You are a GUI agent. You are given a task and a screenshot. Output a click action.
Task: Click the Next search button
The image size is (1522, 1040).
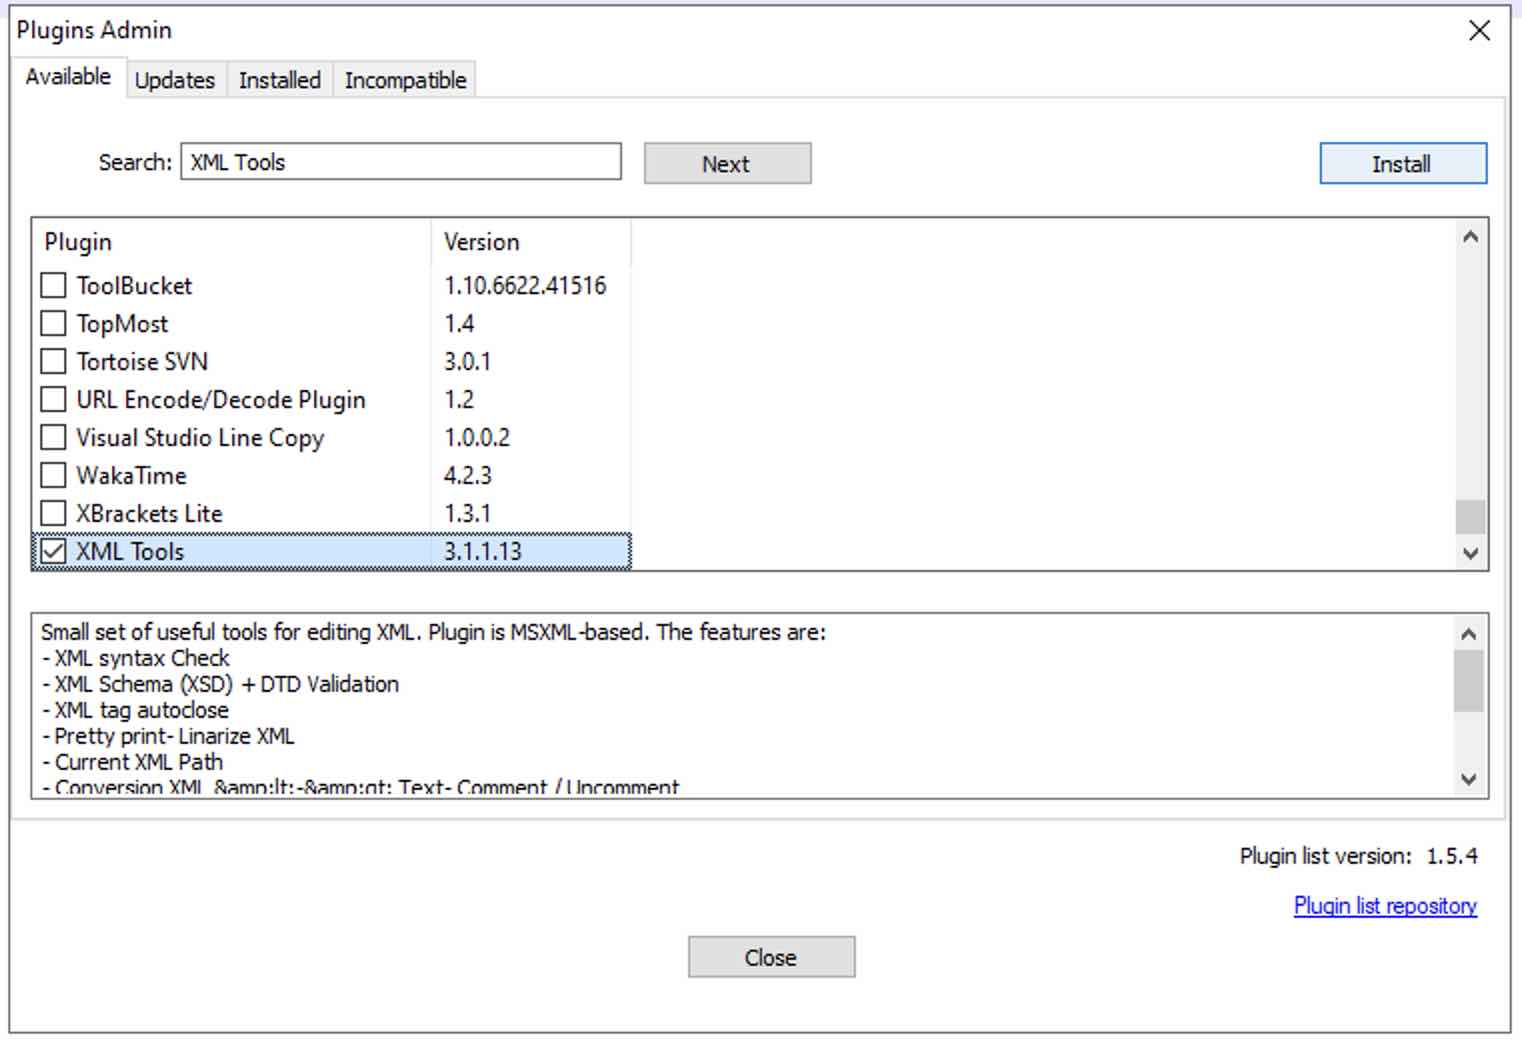coord(727,163)
